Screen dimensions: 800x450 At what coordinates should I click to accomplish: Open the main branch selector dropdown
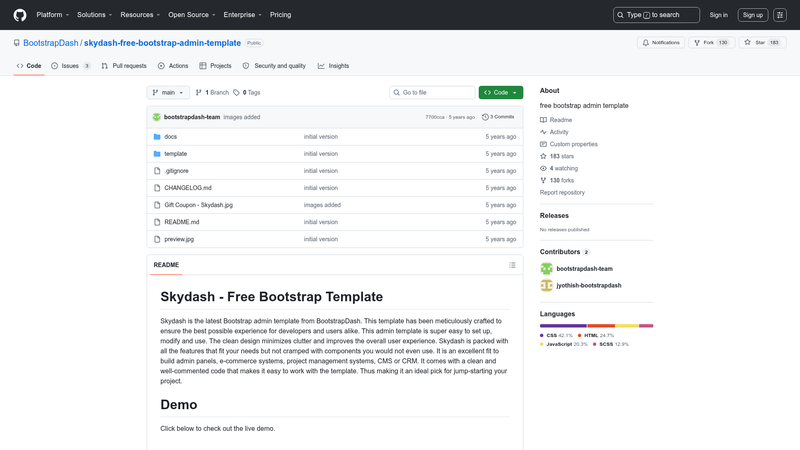tap(168, 92)
